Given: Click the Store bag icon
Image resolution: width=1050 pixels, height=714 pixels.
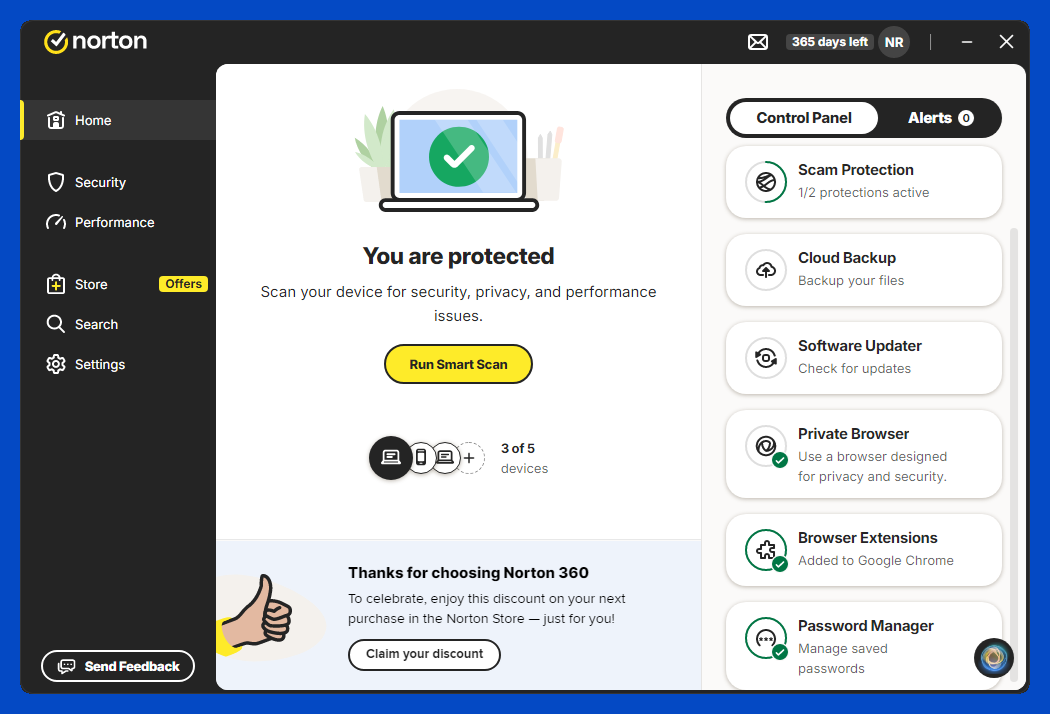Looking at the screenshot, I should pos(56,284).
